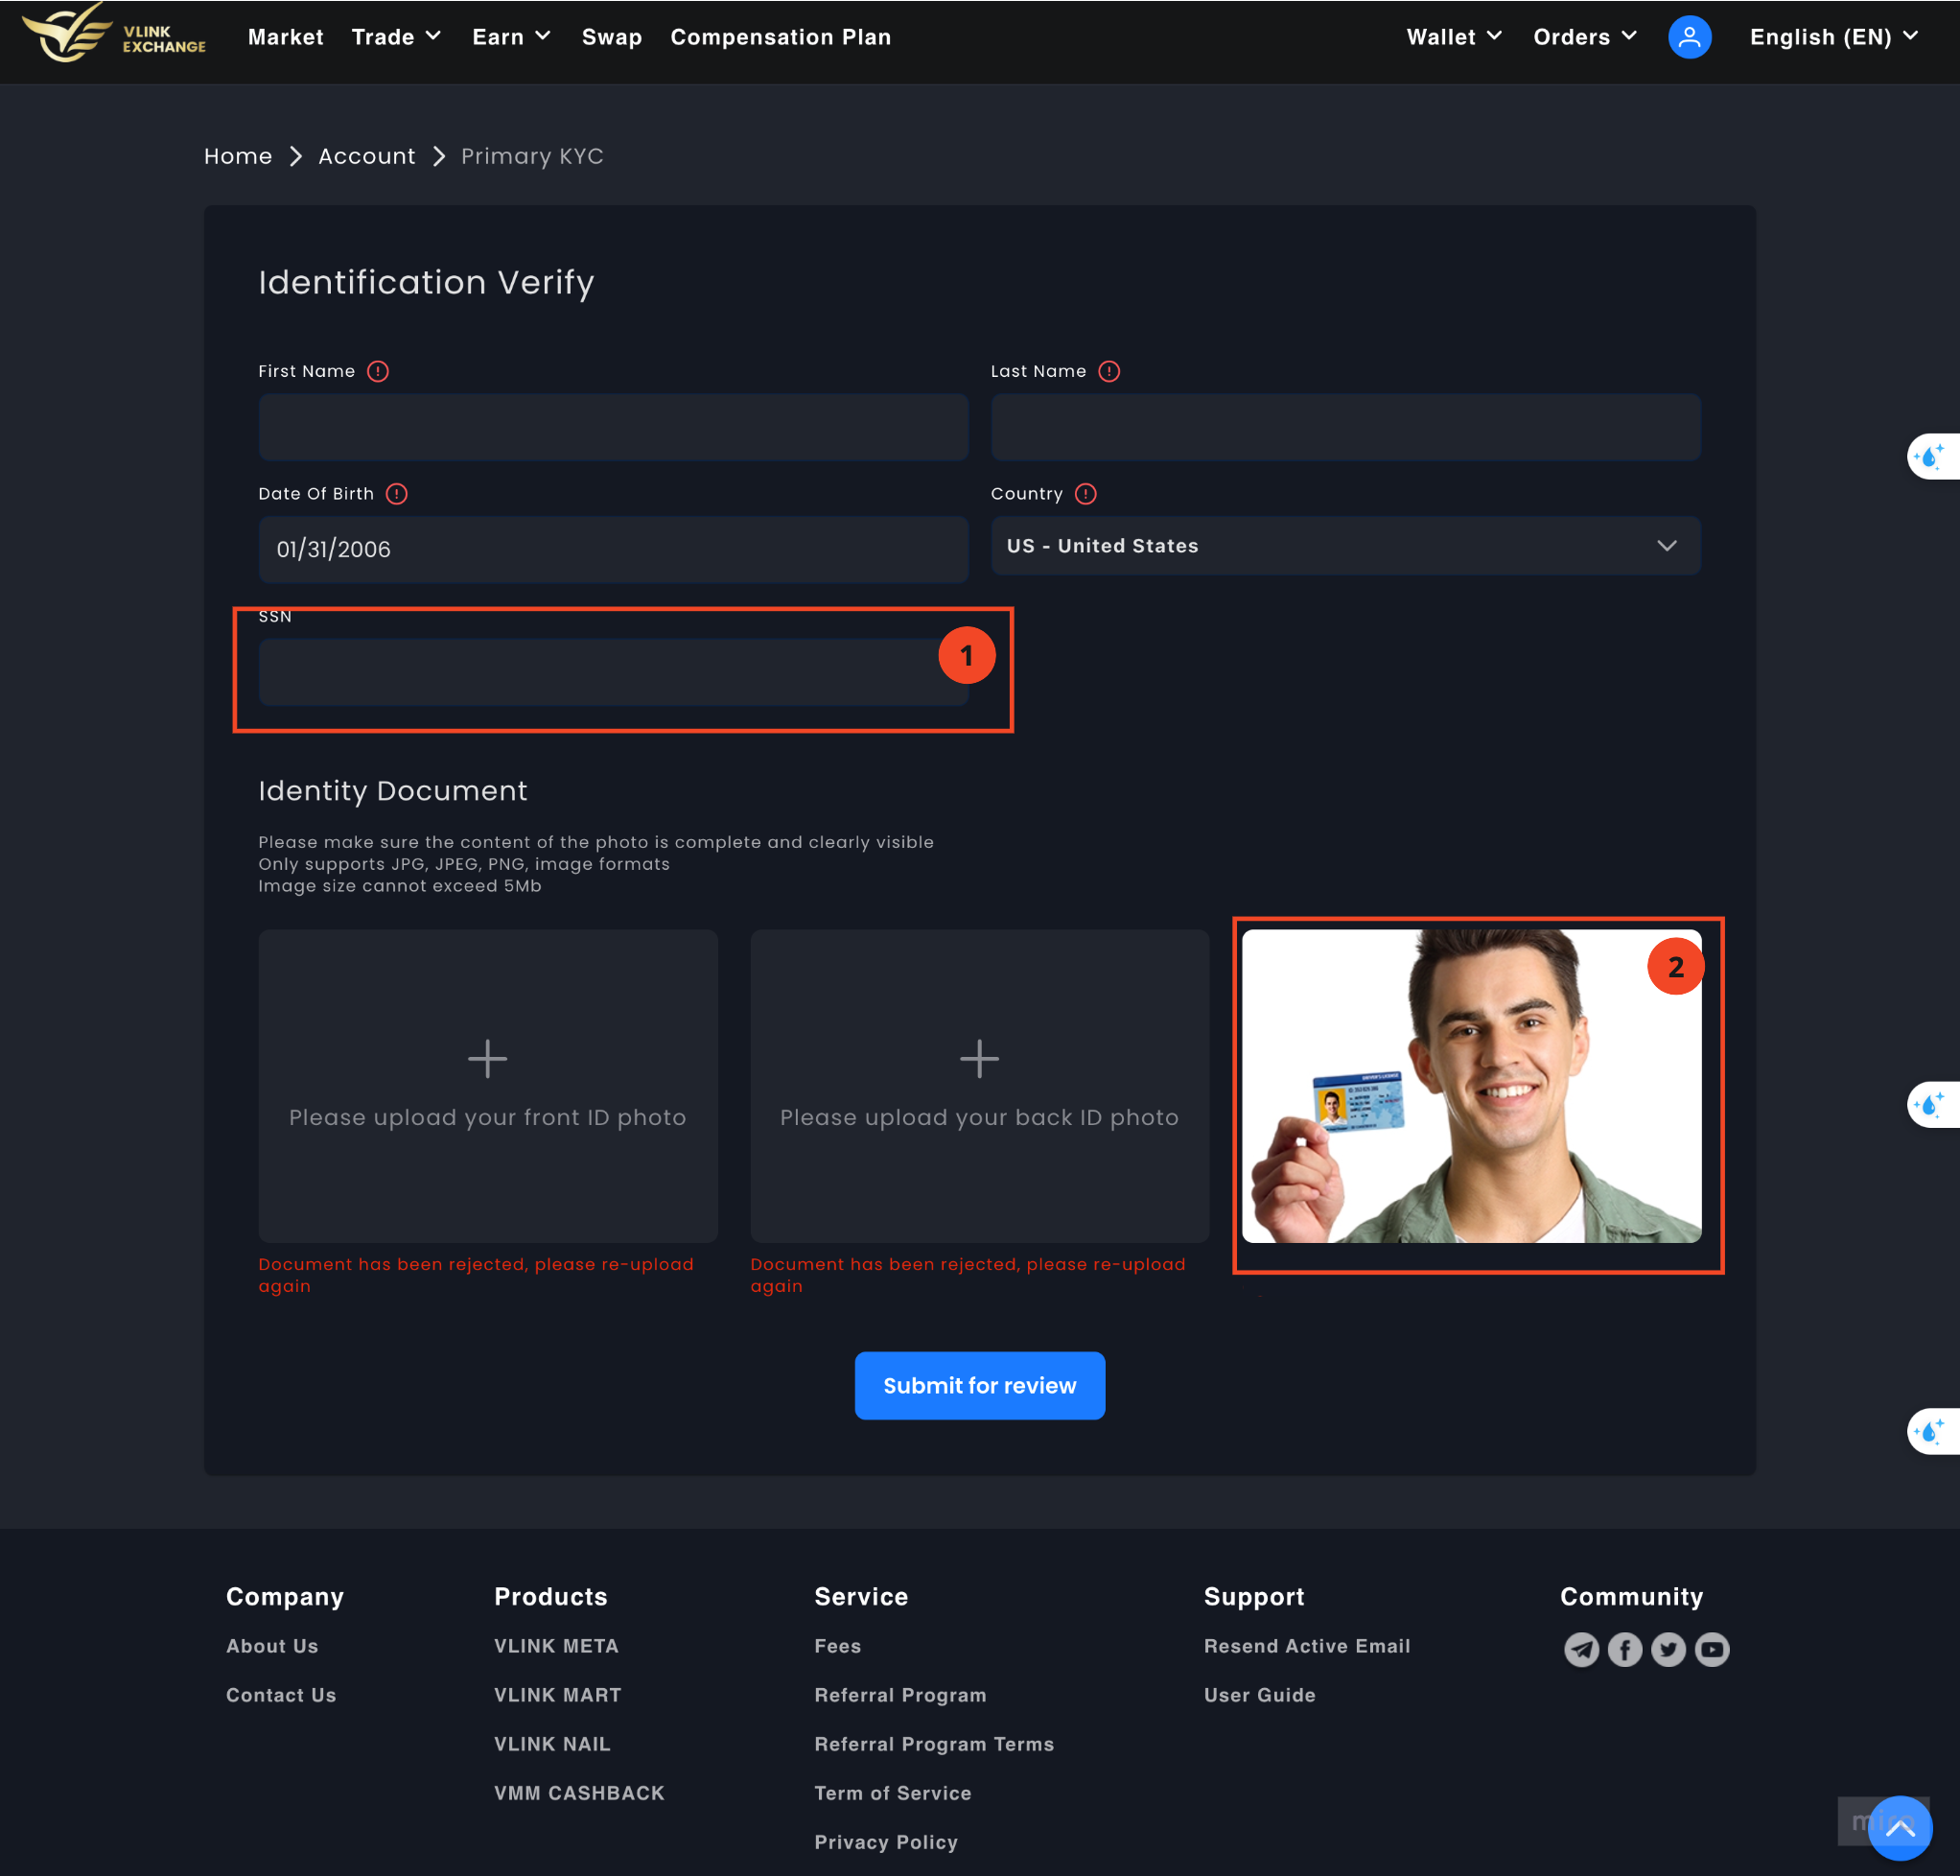The image size is (1960, 1876).
Task: Click the Last Name info icon
Action: (1109, 371)
